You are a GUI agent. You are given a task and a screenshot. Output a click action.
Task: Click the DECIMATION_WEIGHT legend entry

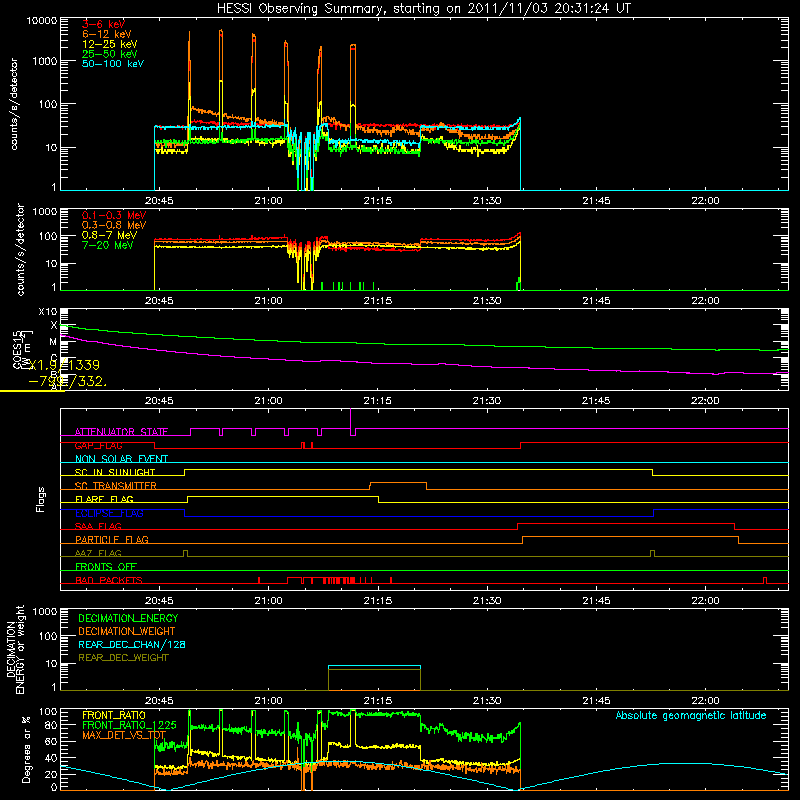click(x=127, y=632)
